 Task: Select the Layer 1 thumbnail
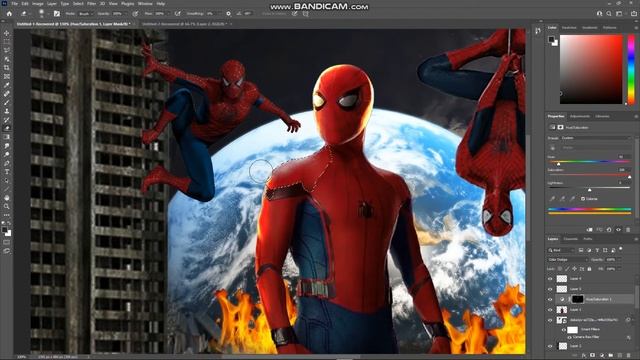(x=562, y=310)
